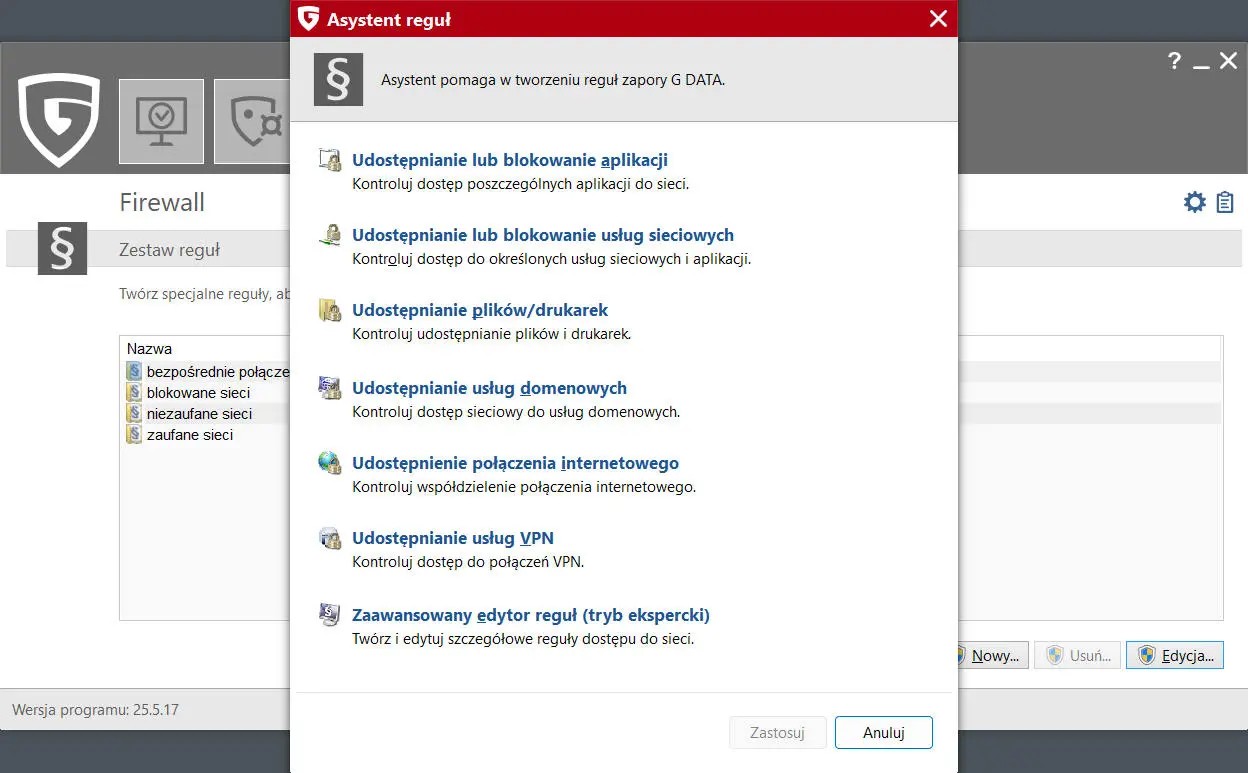The height and width of the screenshot is (773, 1248).
Task: Cancel the wizard with 'Anuluj'
Action: point(883,732)
